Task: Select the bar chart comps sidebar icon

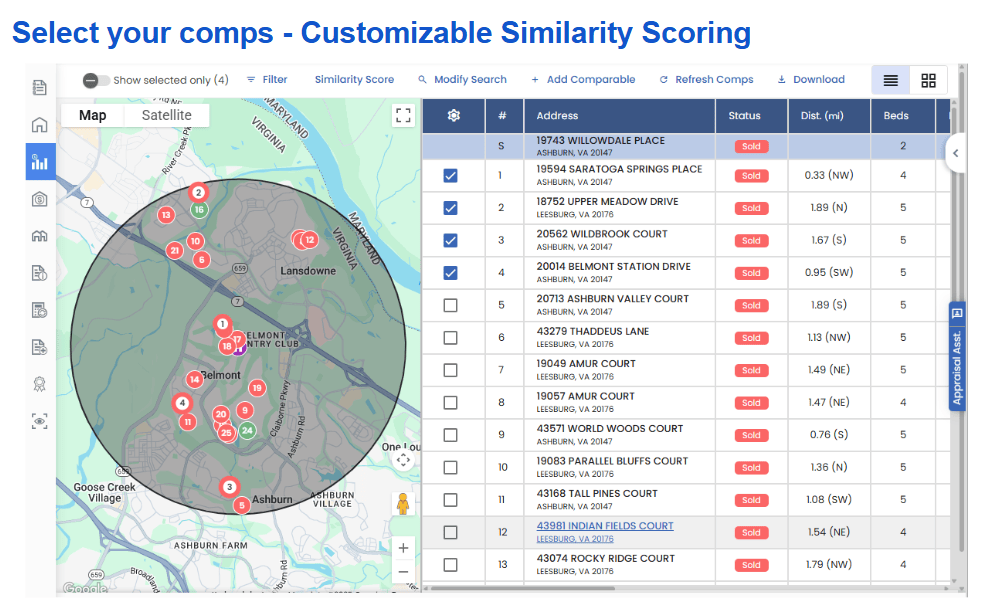Action: pos(40,162)
